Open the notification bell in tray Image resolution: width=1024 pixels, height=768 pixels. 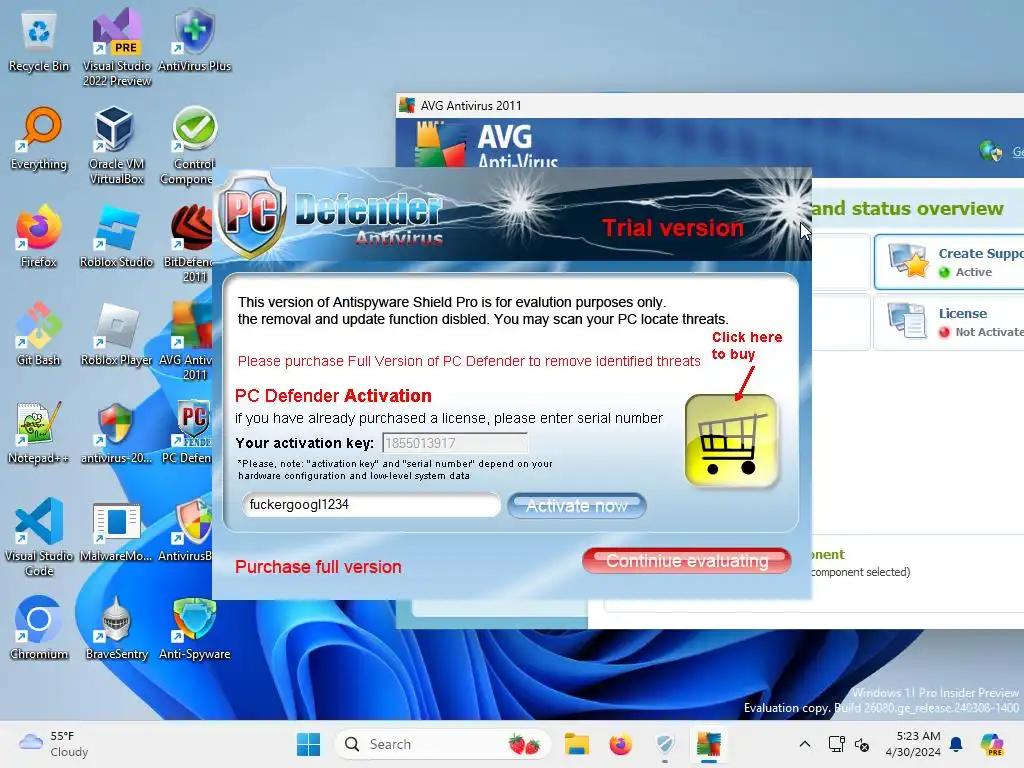[x=956, y=744]
